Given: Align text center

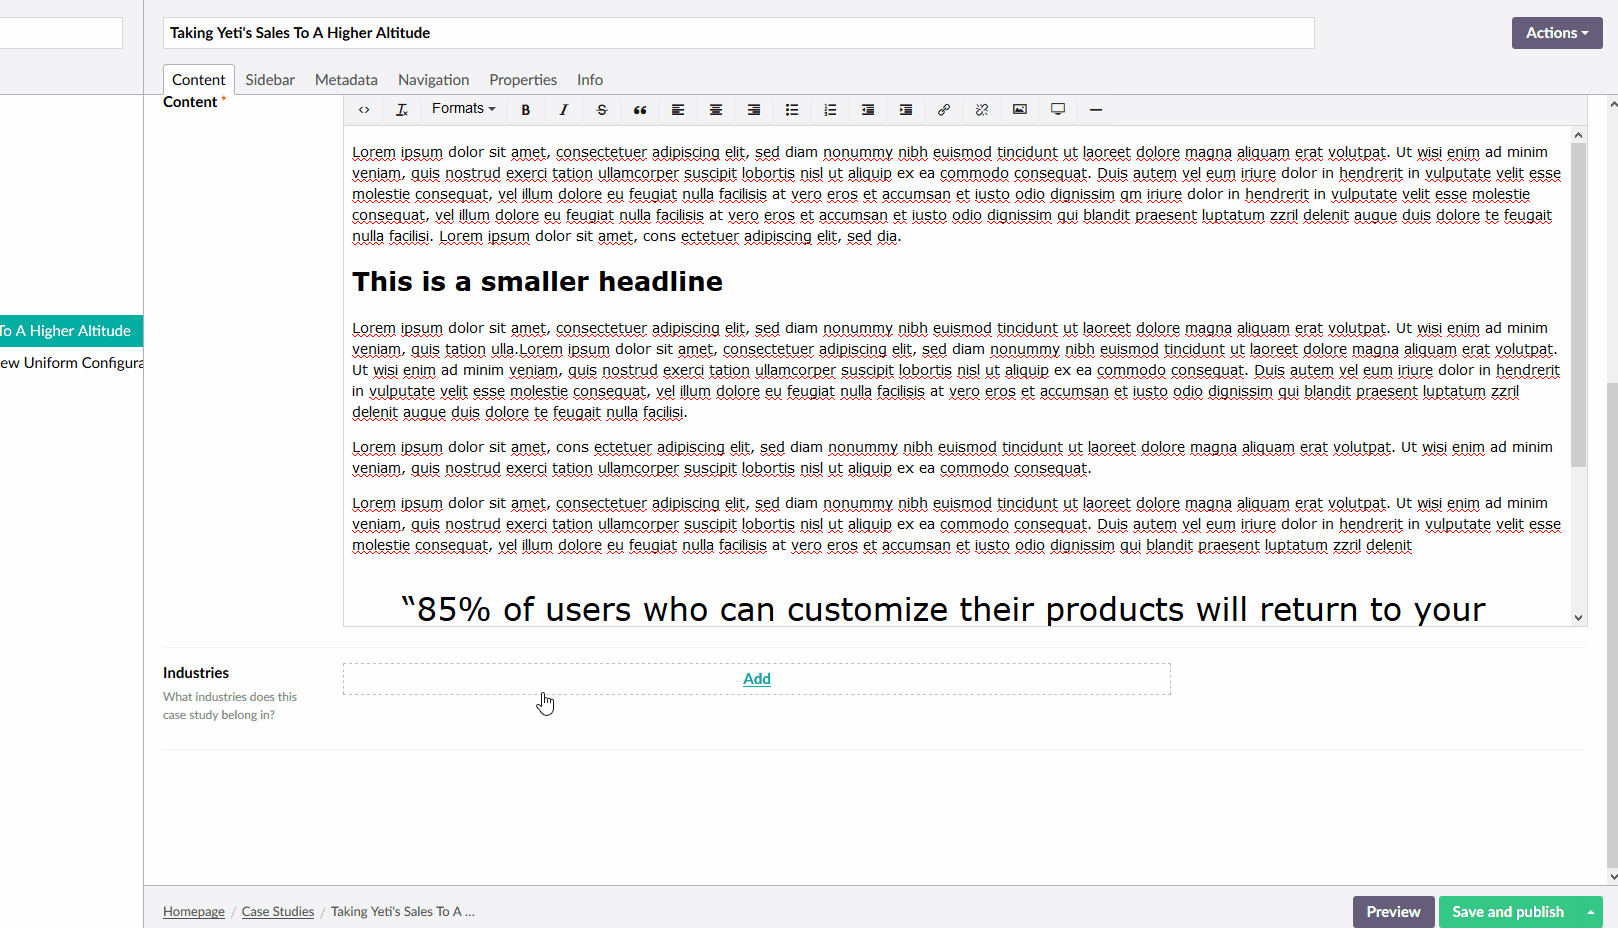Looking at the screenshot, I should click(x=716, y=110).
